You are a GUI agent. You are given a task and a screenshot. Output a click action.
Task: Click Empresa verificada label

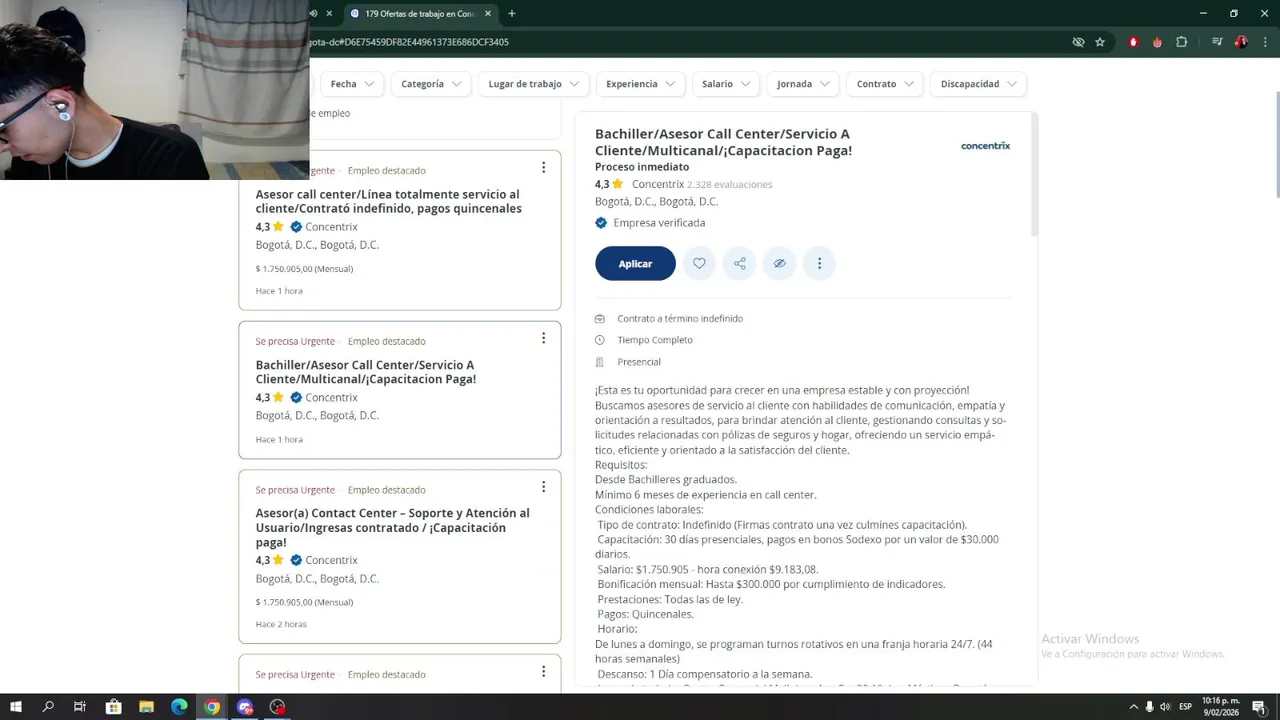659,223
